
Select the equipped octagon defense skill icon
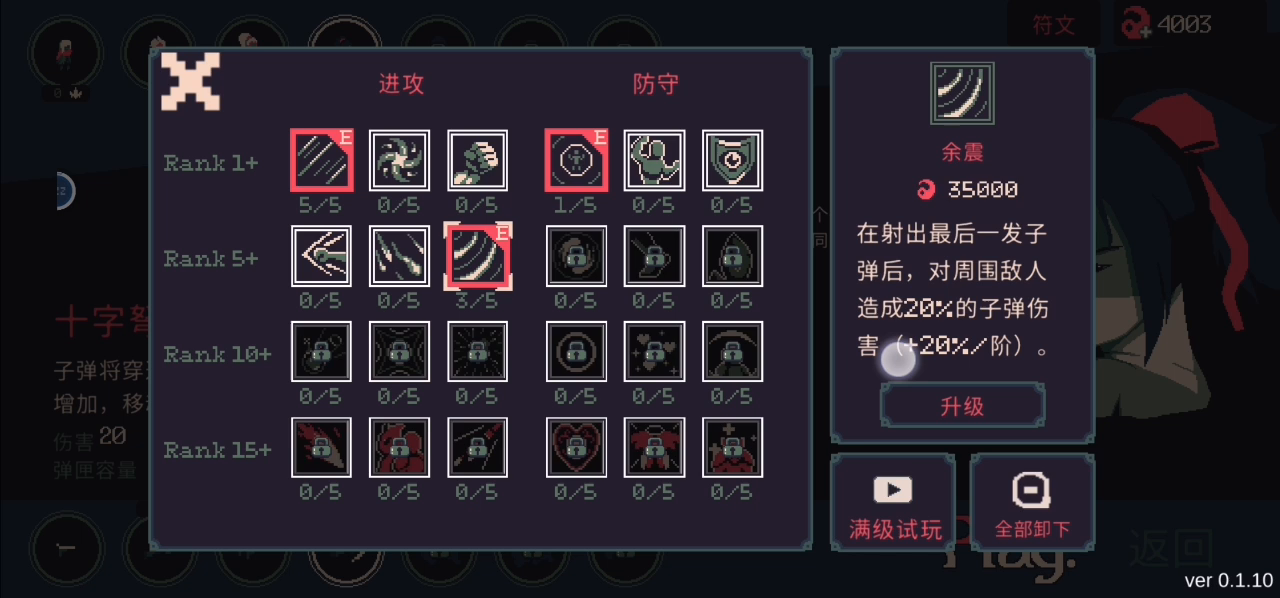577,160
